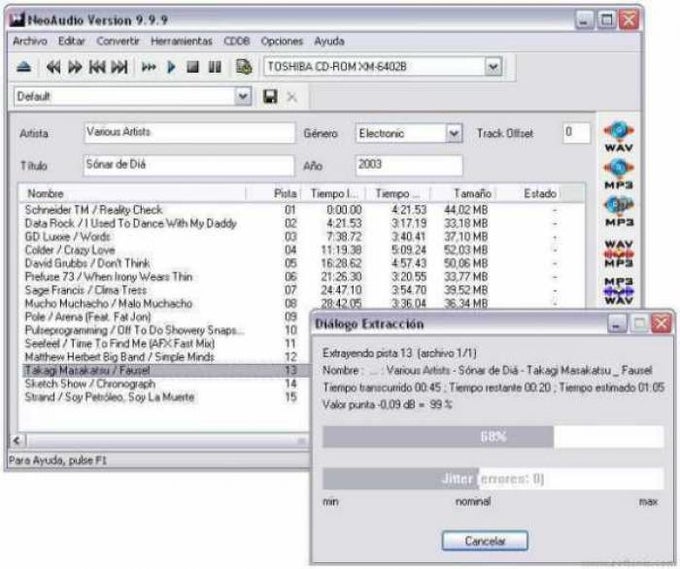This screenshot has height=569, width=680.
Task: Open the Opciones menu
Action: click(282, 41)
